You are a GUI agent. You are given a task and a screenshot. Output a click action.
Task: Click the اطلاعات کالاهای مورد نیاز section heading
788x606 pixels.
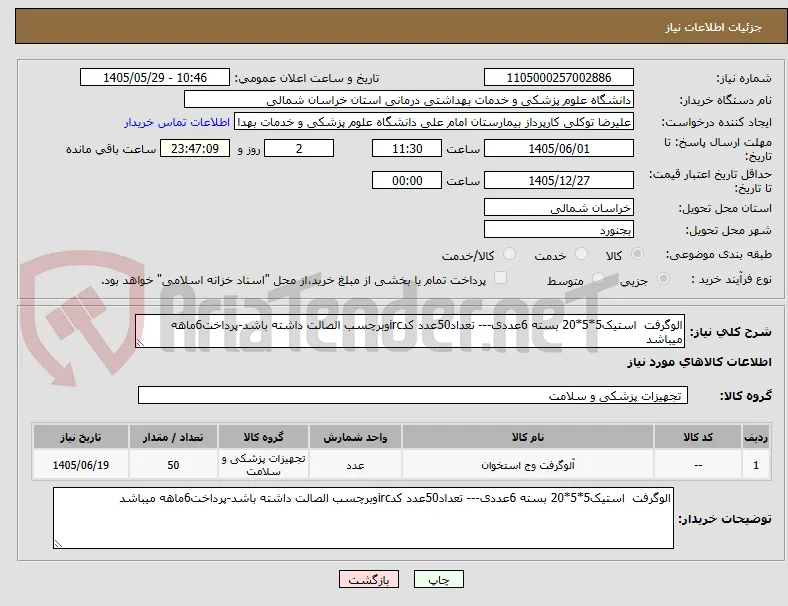click(x=699, y=362)
